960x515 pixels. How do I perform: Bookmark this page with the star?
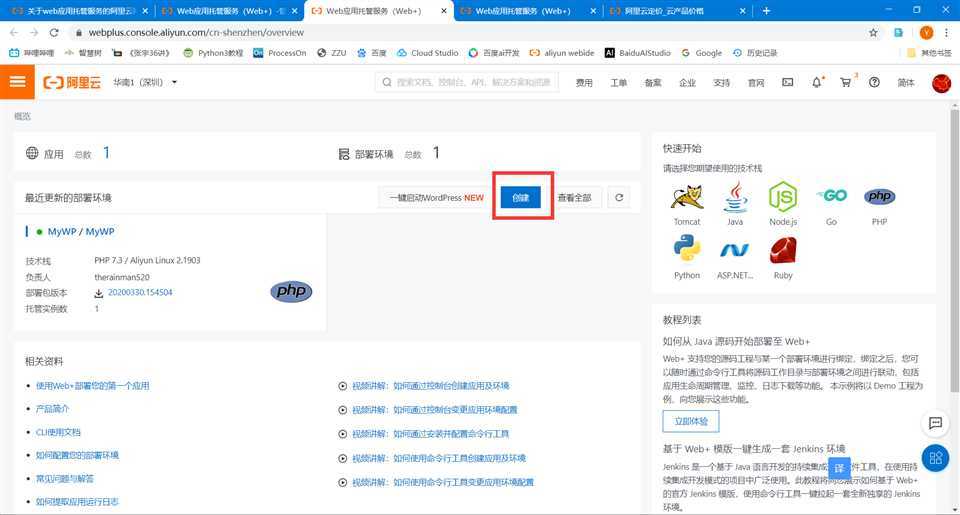tap(873, 32)
